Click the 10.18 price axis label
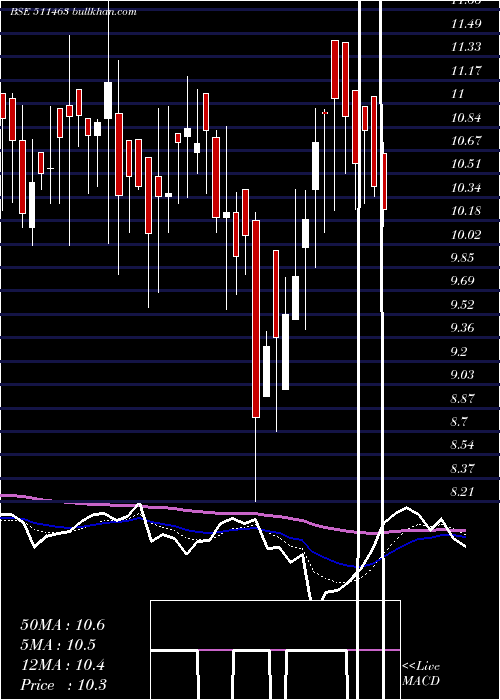Image resolution: width=500 pixels, height=700 pixels. point(466,211)
